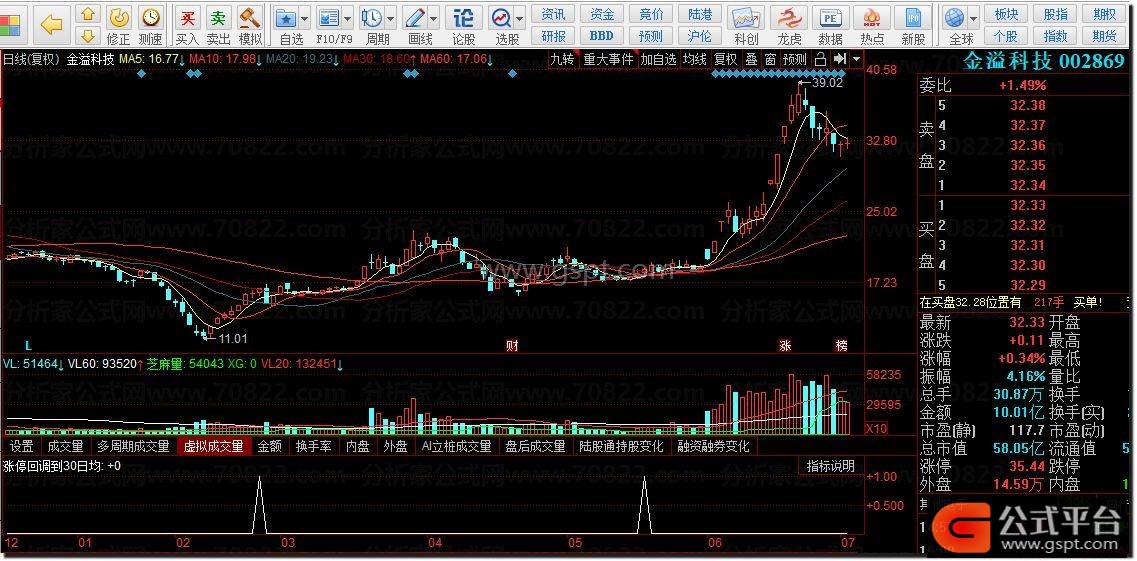Click the 金溢科技 002869 stock title
The width and height of the screenshot is (1137, 561).
click(1043, 62)
